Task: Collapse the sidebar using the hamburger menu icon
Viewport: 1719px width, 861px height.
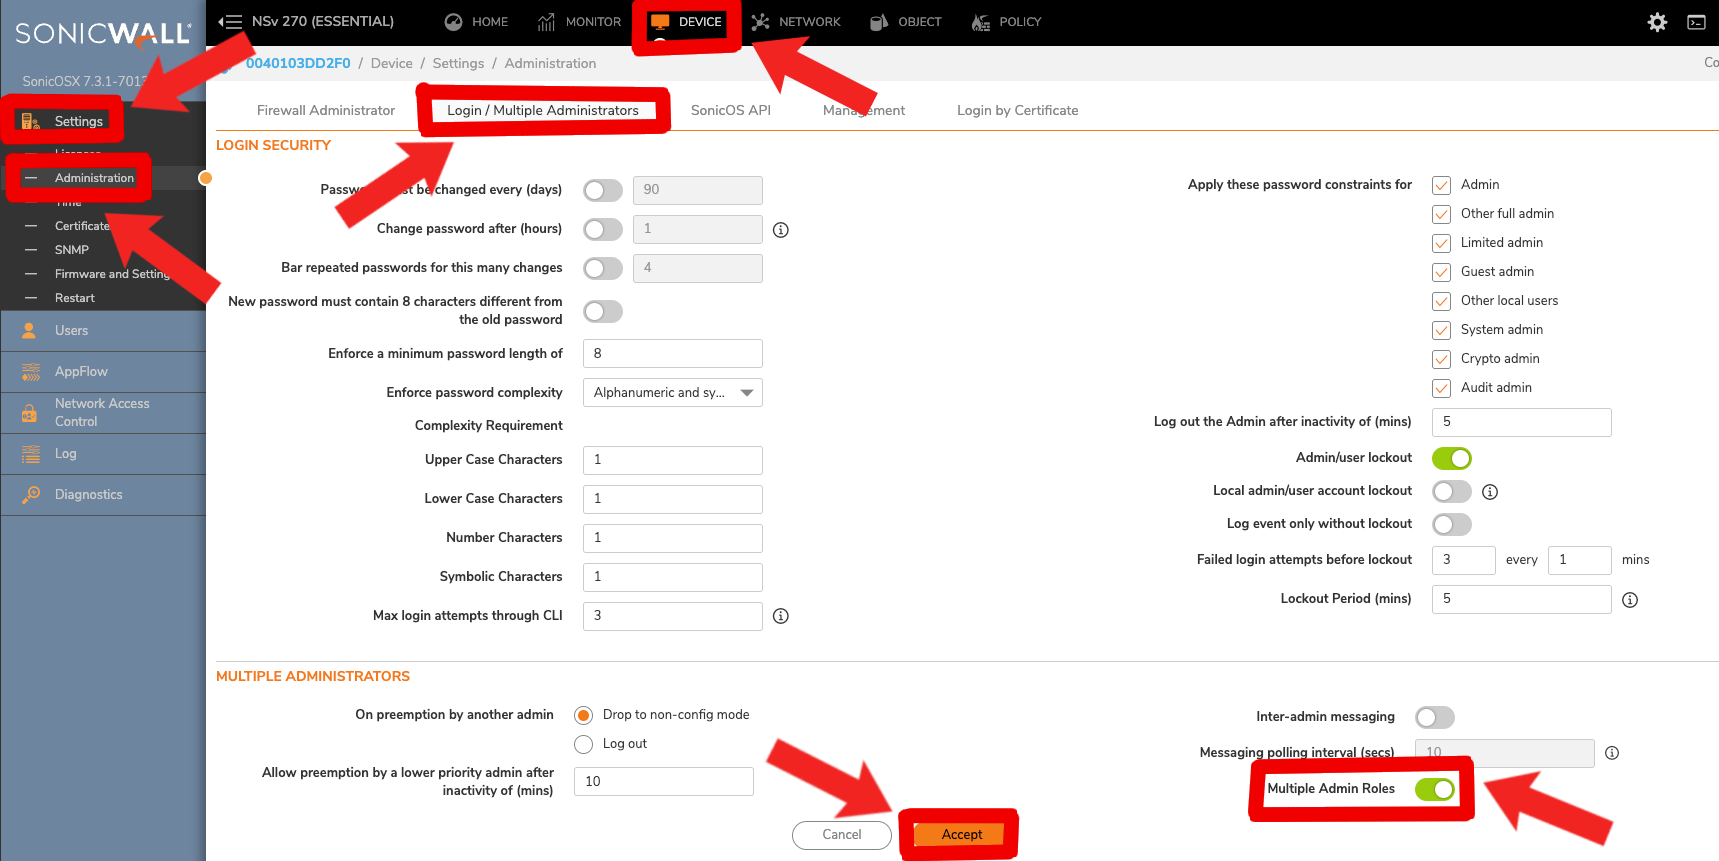Action: [x=230, y=22]
